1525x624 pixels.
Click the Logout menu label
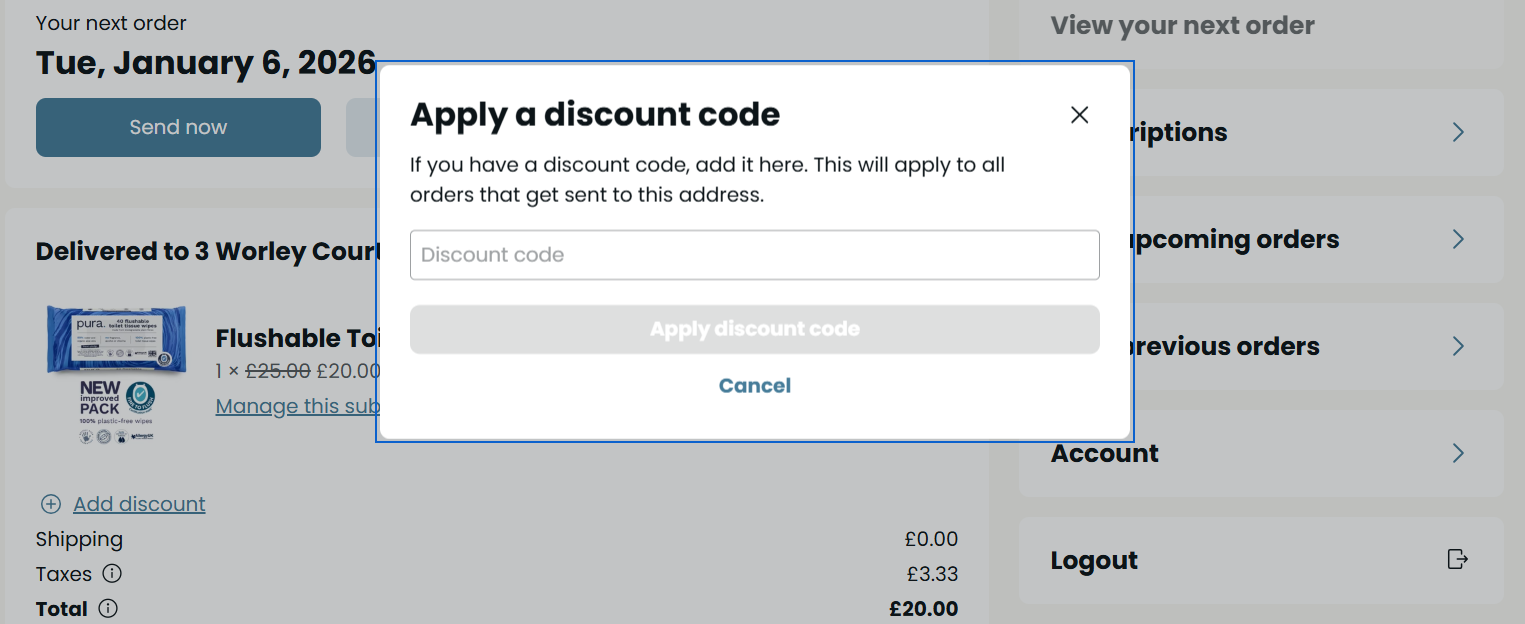pyautogui.click(x=1094, y=560)
